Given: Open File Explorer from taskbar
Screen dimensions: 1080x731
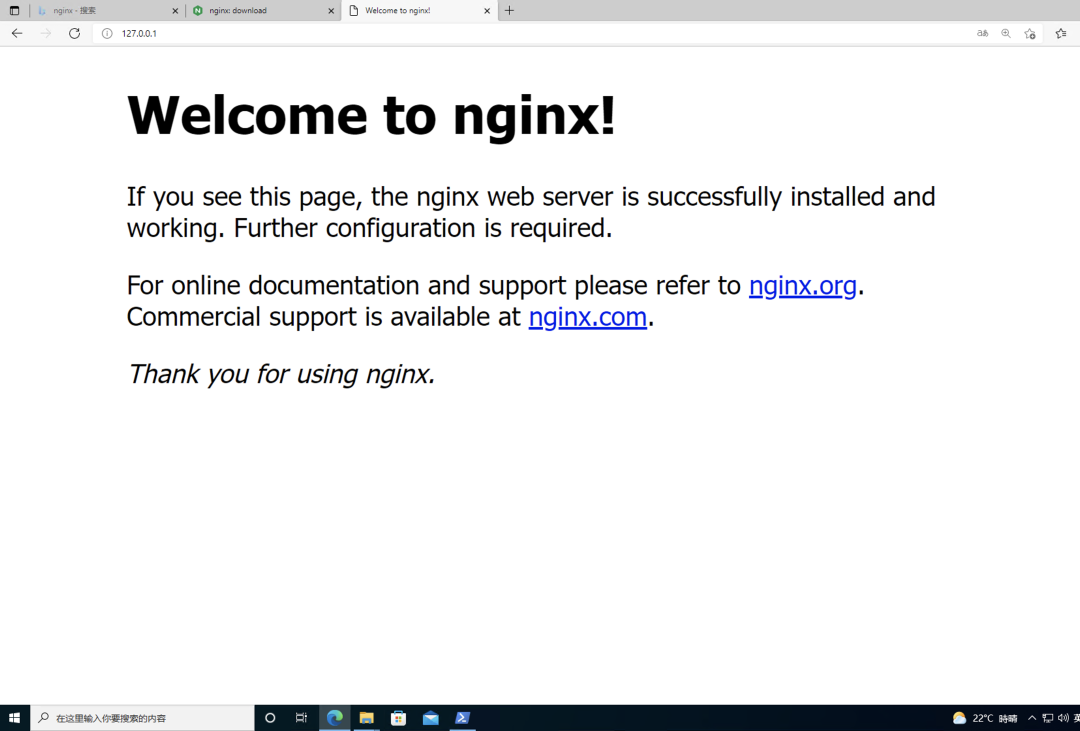Looking at the screenshot, I should tap(366, 718).
